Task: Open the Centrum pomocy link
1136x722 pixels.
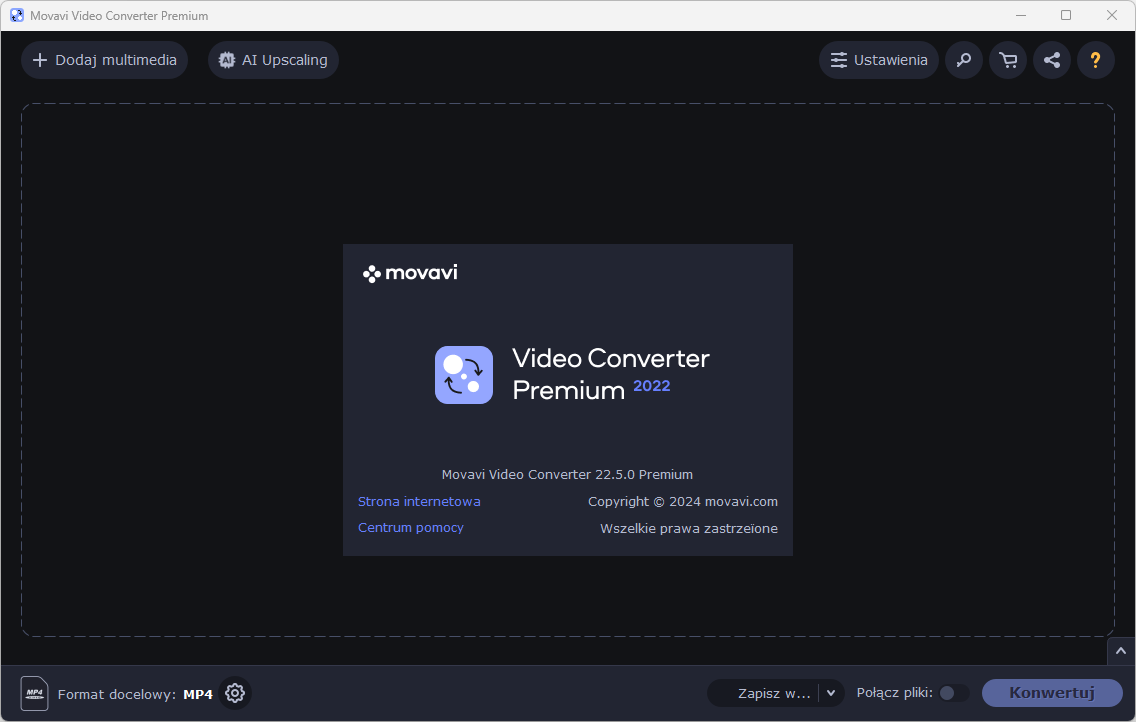Action: [411, 528]
